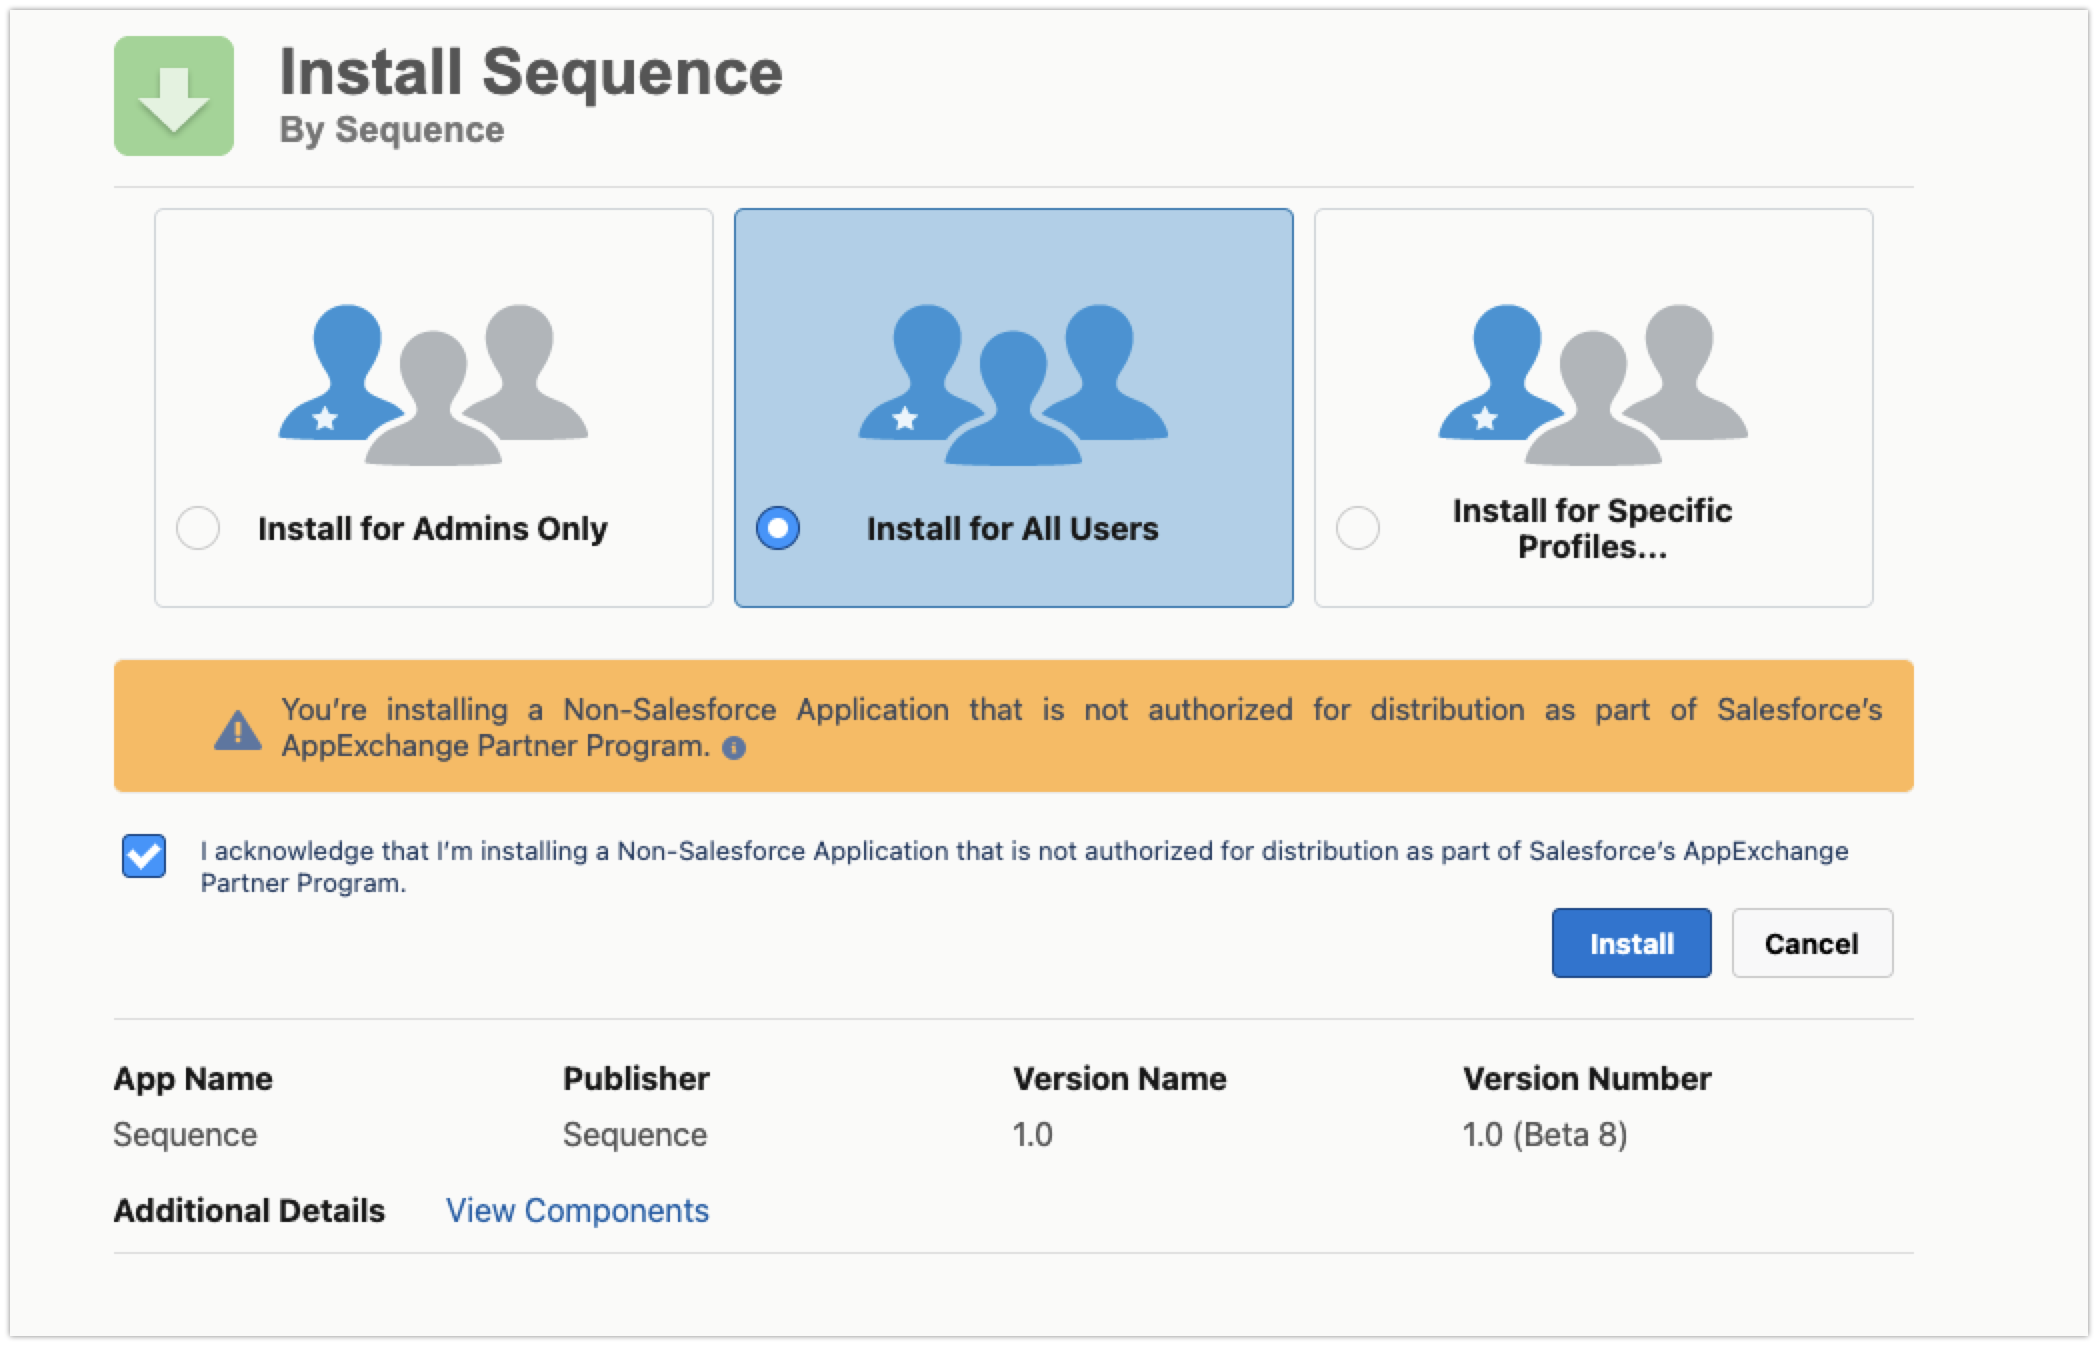
Task: Click the 'Publisher' column heading
Action: pyautogui.click(x=636, y=1078)
